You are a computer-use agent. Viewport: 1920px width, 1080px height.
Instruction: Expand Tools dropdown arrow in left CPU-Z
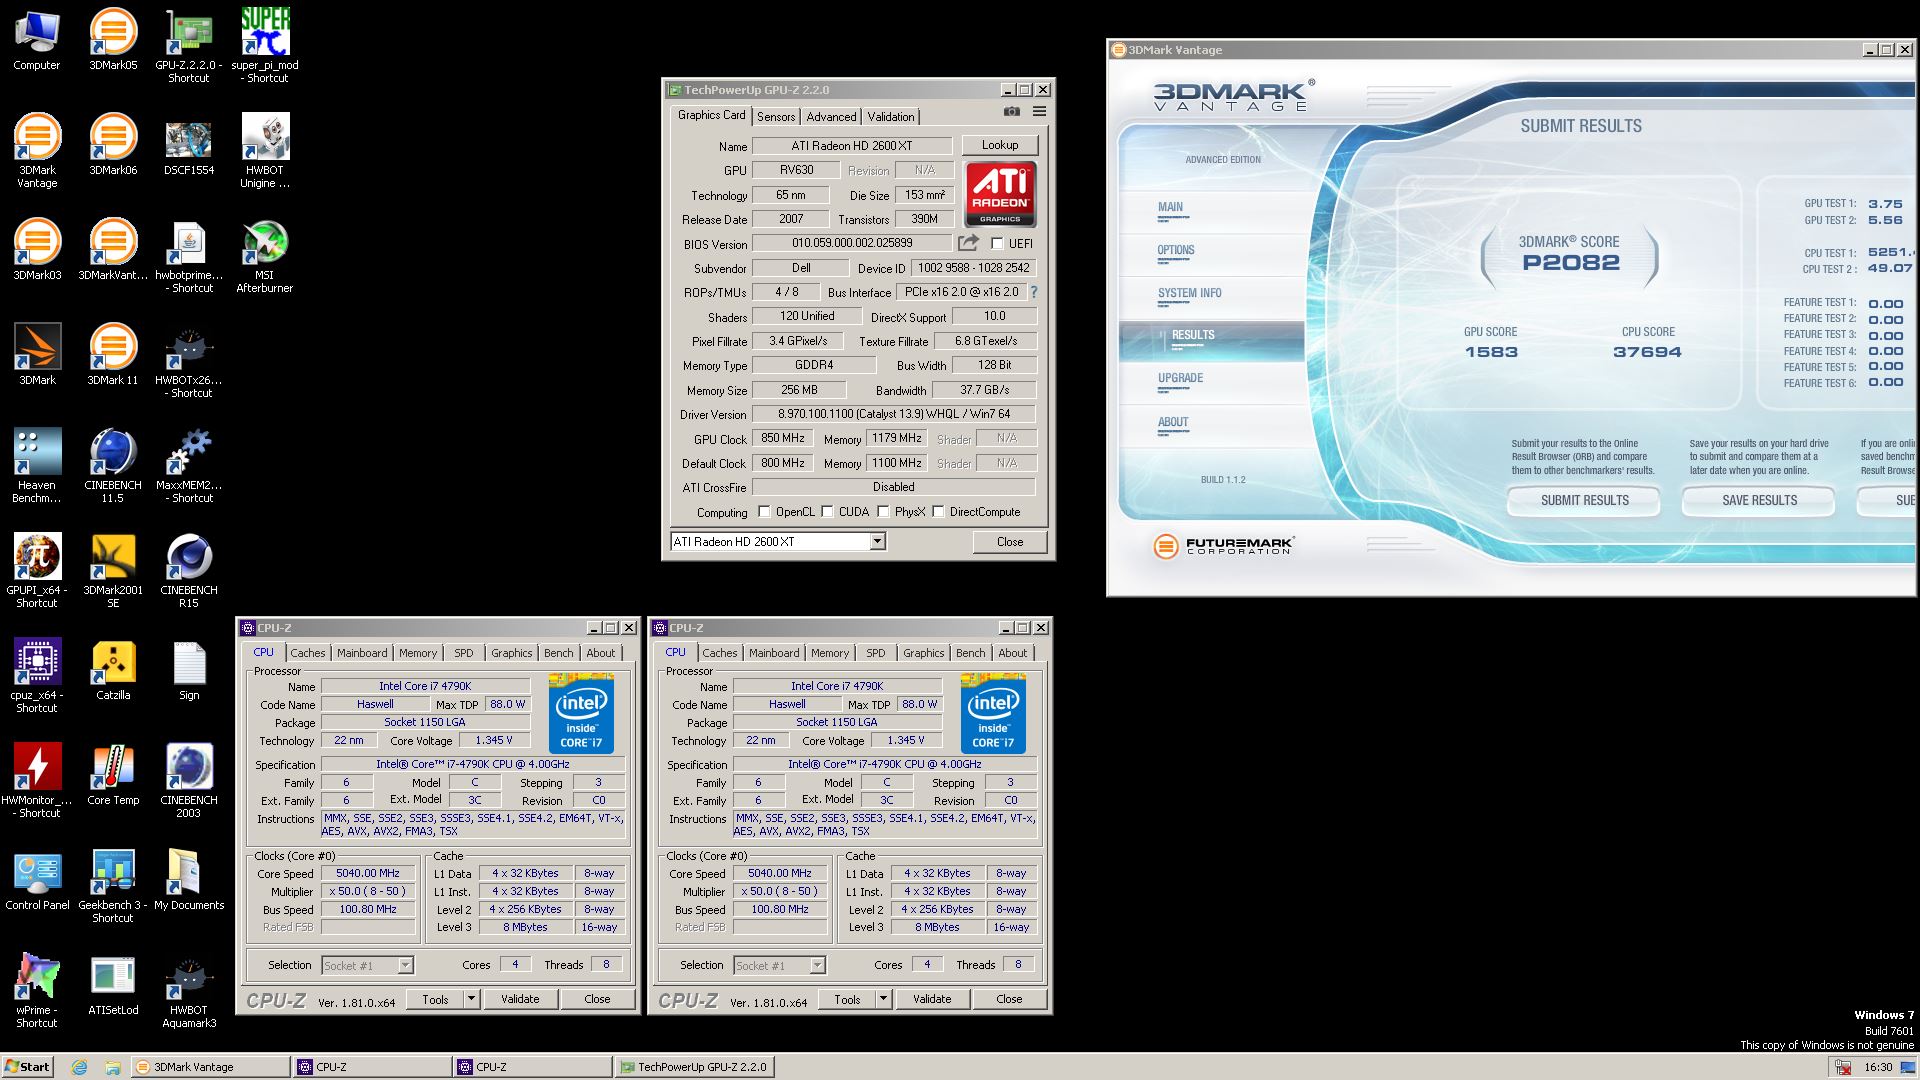click(x=471, y=999)
